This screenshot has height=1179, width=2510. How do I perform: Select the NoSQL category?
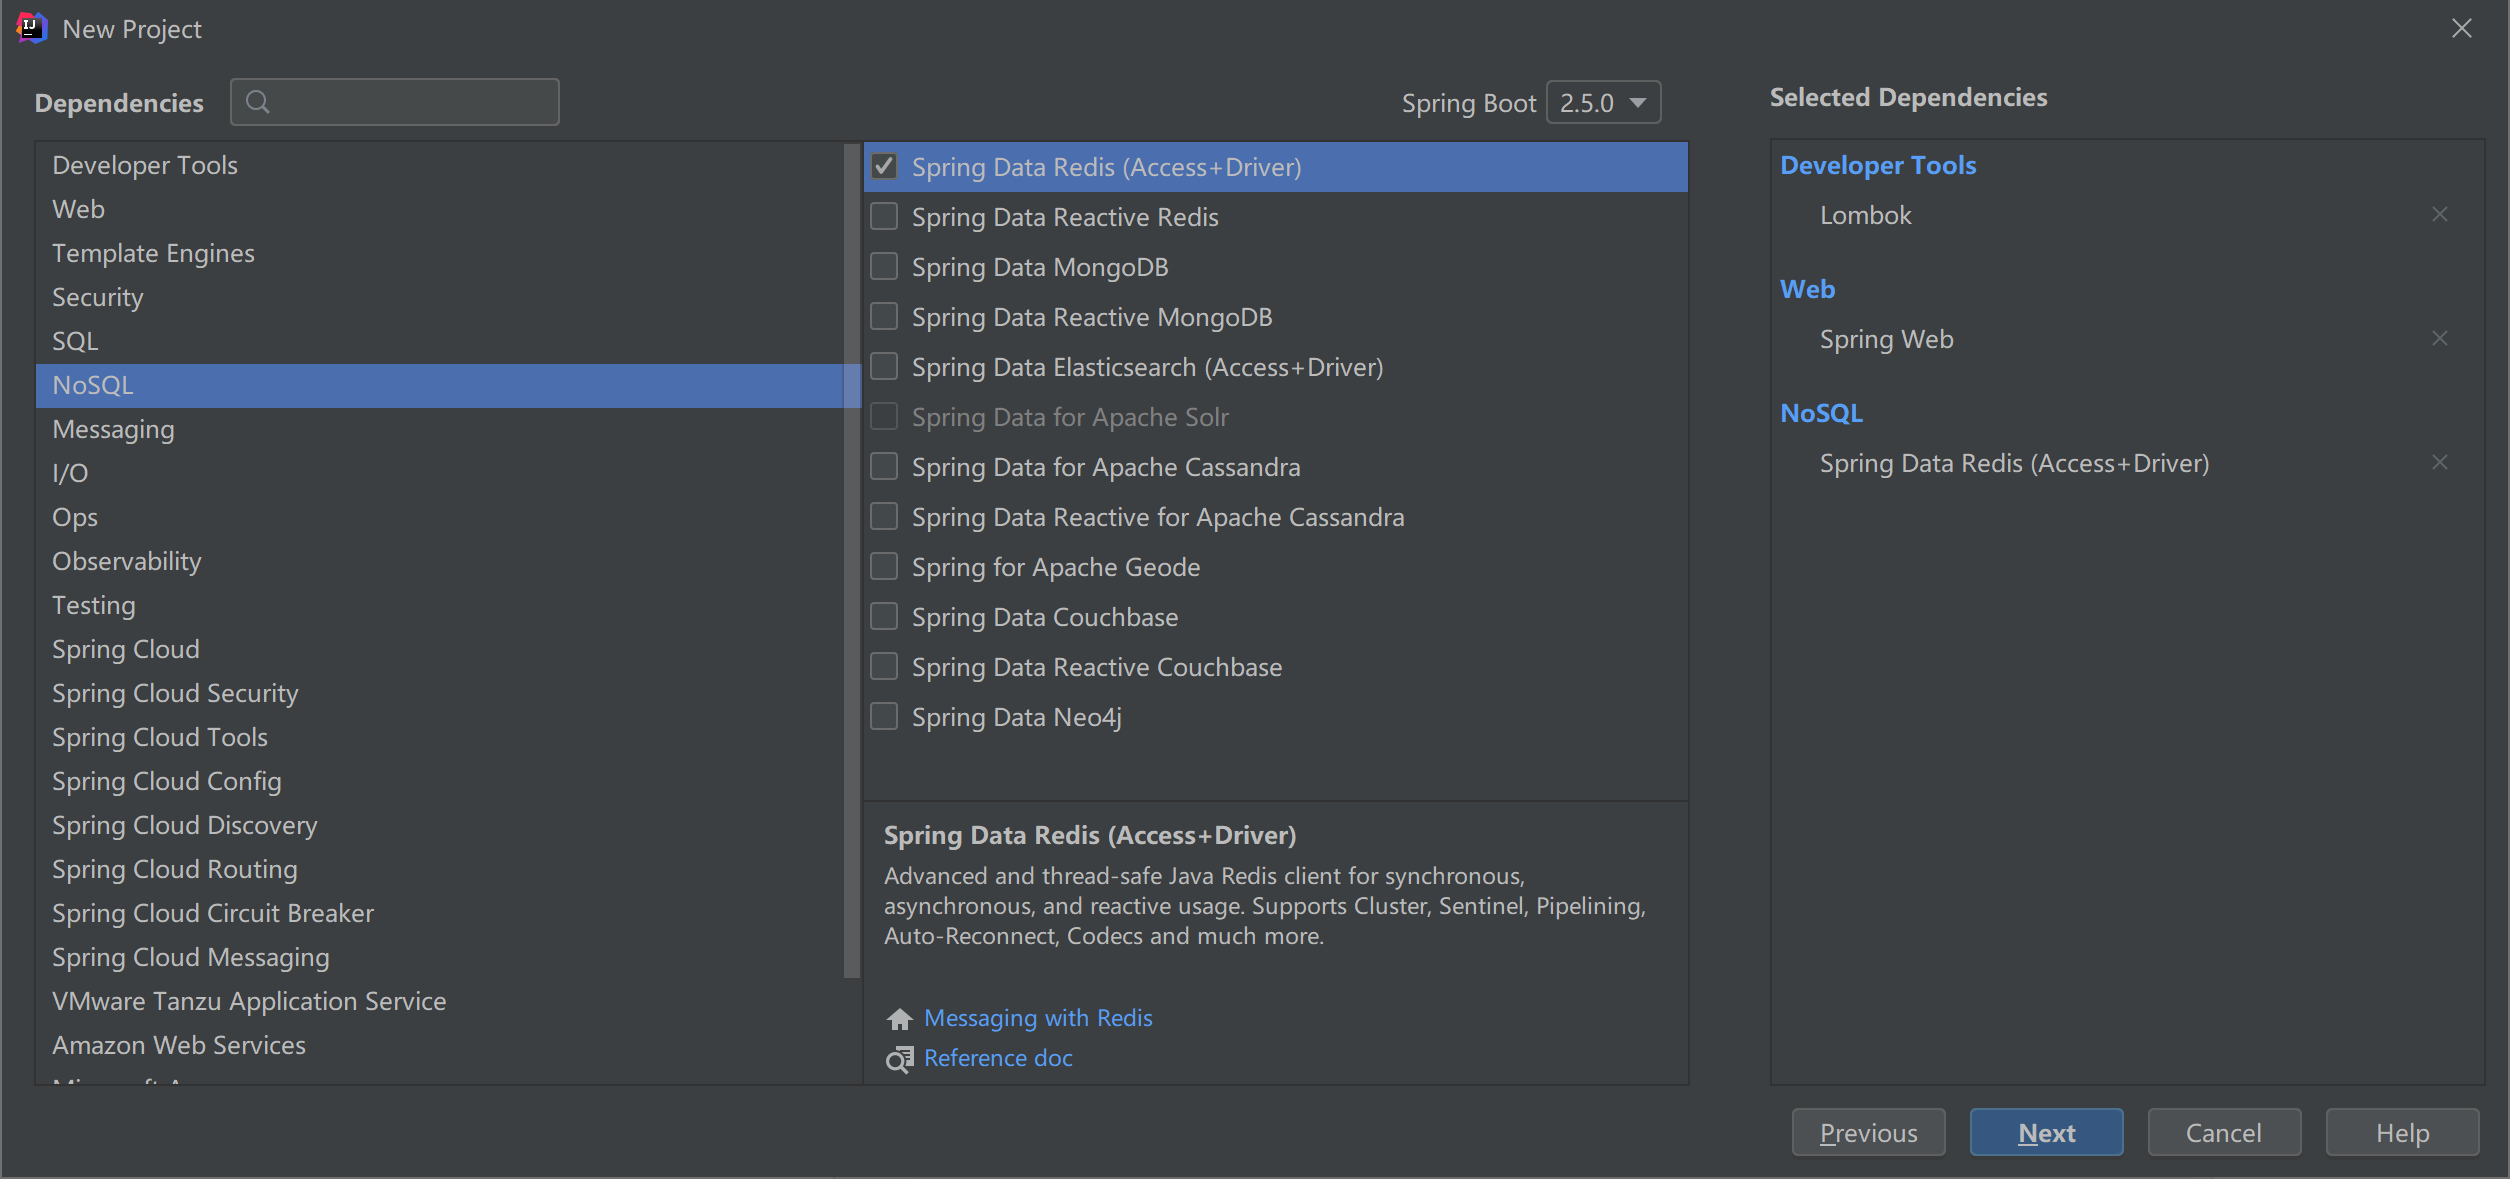coord(440,385)
